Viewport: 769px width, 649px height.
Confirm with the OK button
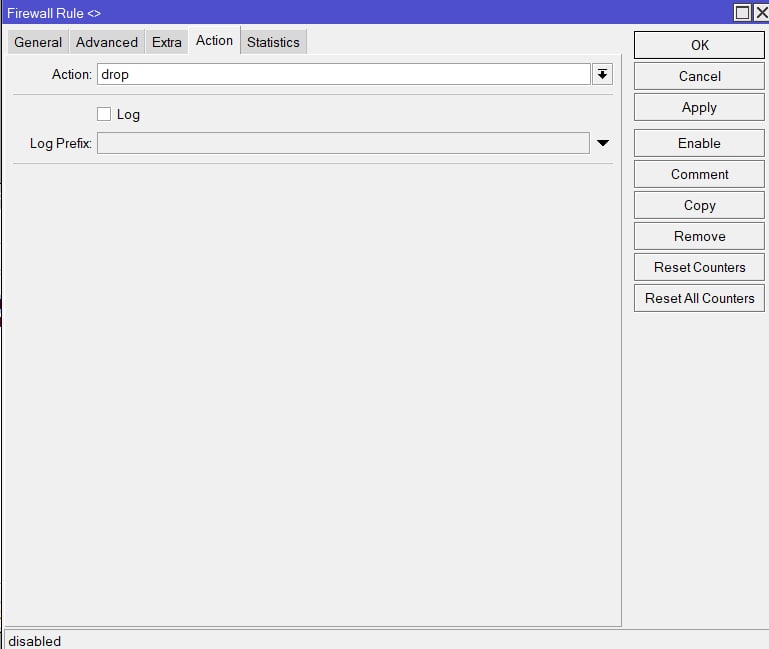pyautogui.click(x=699, y=45)
